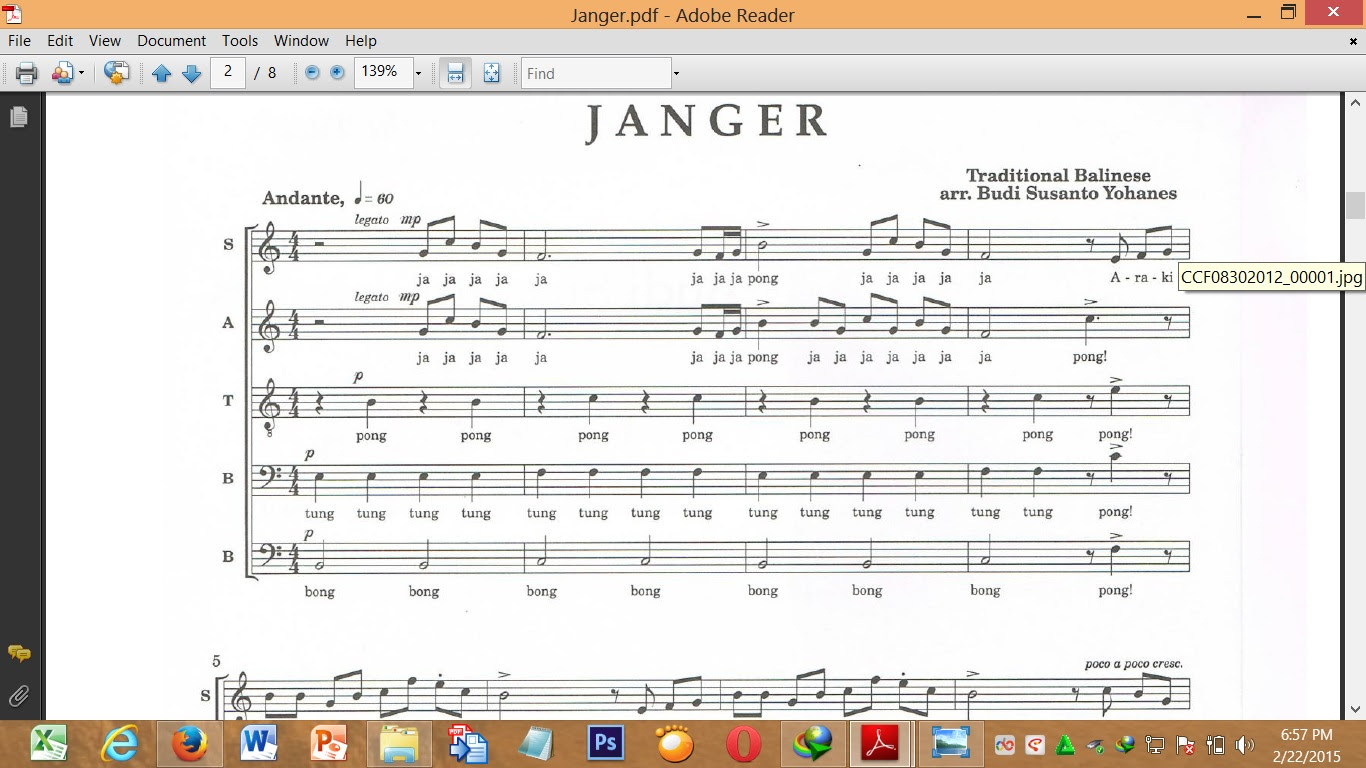Viewport: 1366px width, 768px height.
Task: Open the Comments panel icon
Action: [19, 653]
